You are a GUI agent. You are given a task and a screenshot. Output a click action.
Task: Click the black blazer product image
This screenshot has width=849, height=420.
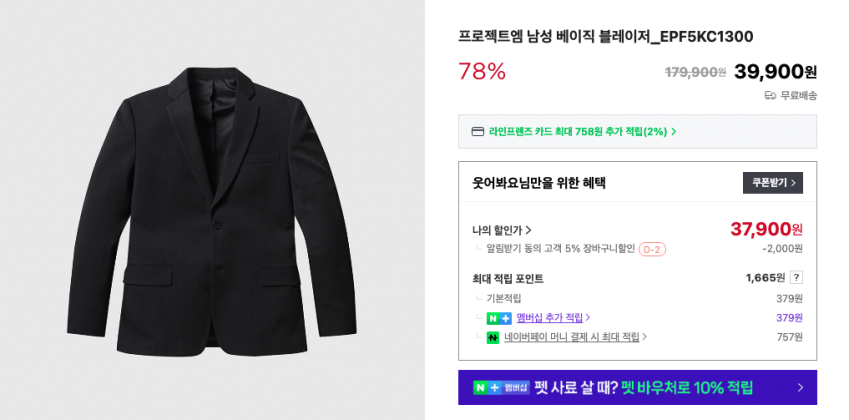click(x=212, y=210)
